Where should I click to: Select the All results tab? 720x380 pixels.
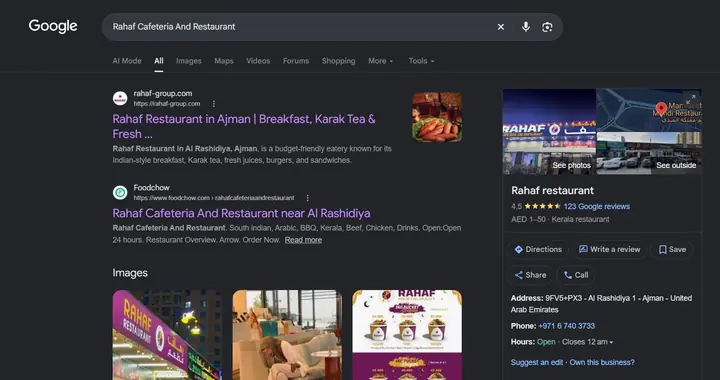tap(159, 61)
